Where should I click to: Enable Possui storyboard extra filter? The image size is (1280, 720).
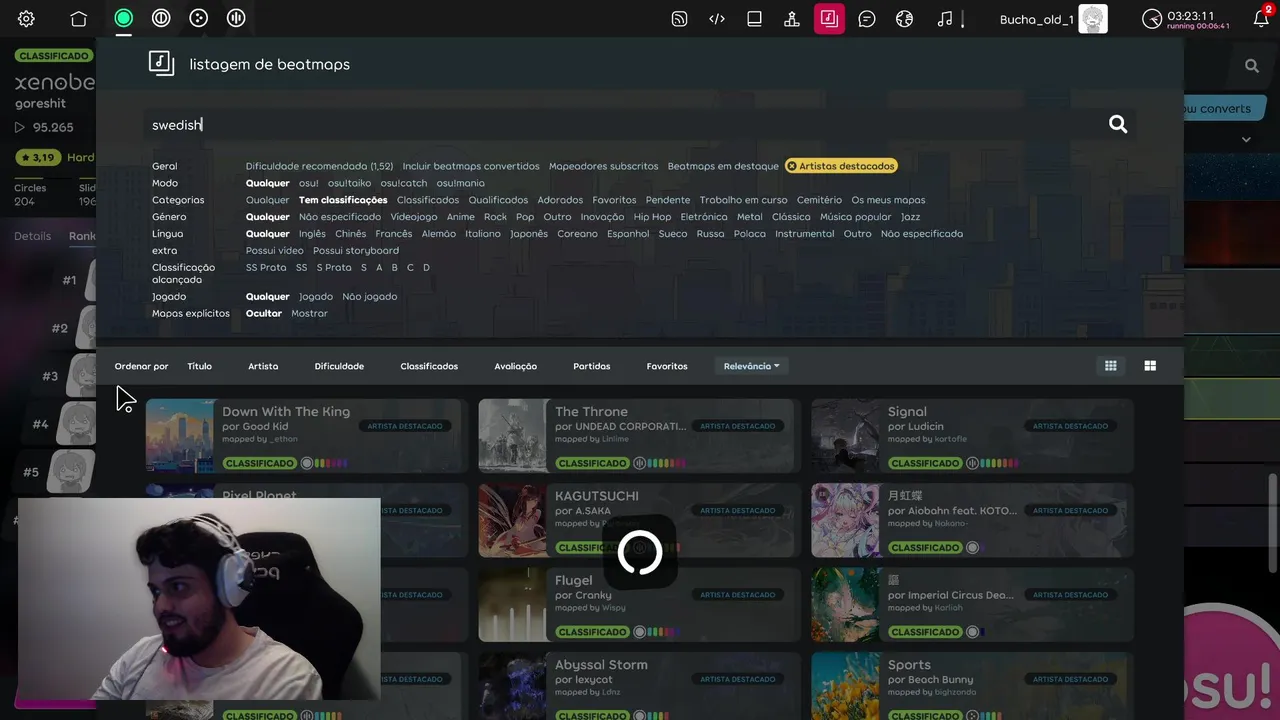click(x=356, y=251)
